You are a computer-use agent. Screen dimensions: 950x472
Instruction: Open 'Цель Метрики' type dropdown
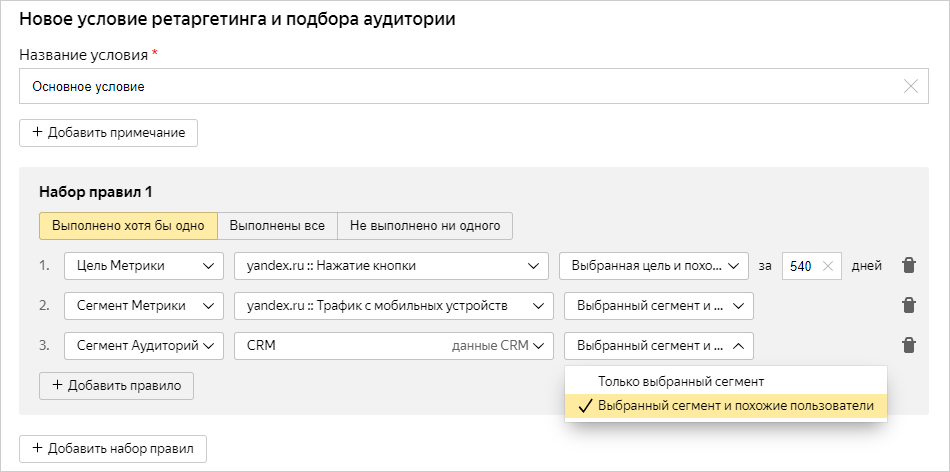(x=143, y=266)
